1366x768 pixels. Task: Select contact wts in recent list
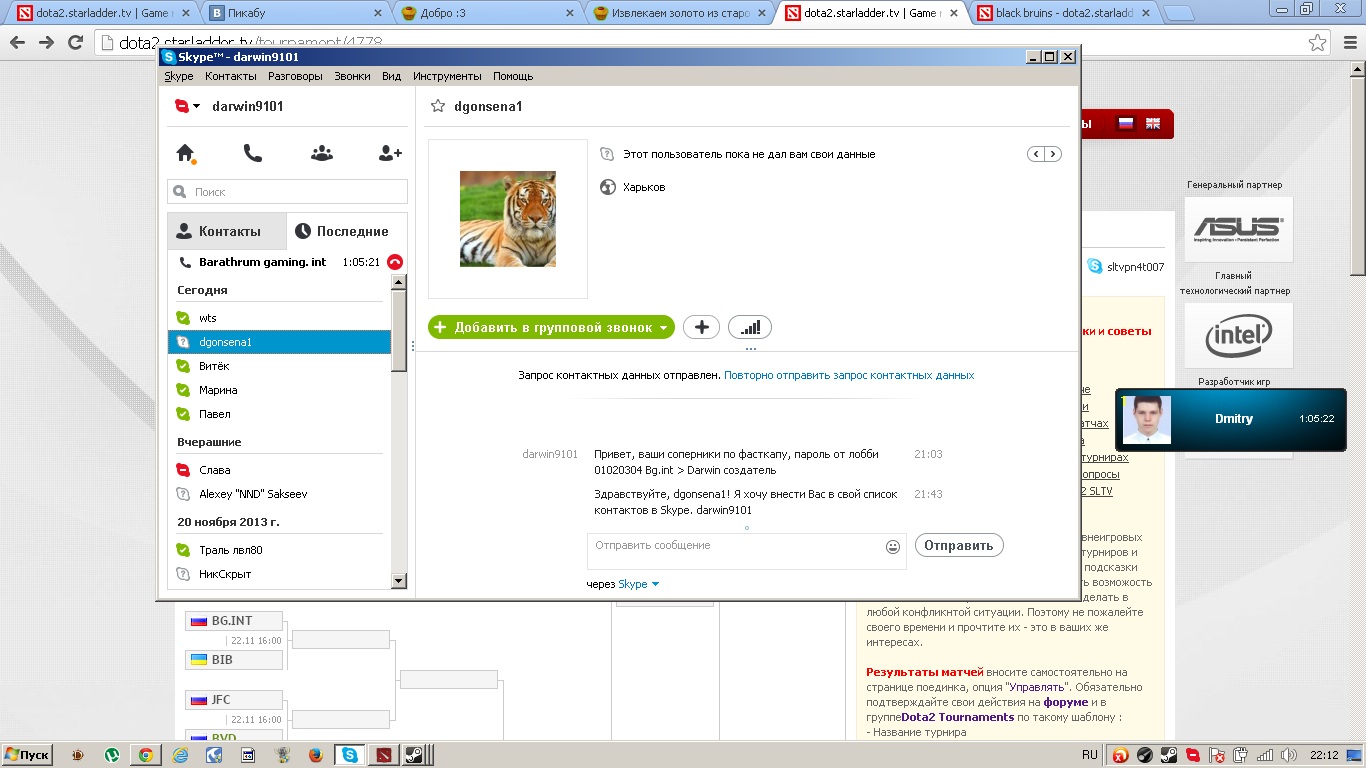[x=279, y=318]
